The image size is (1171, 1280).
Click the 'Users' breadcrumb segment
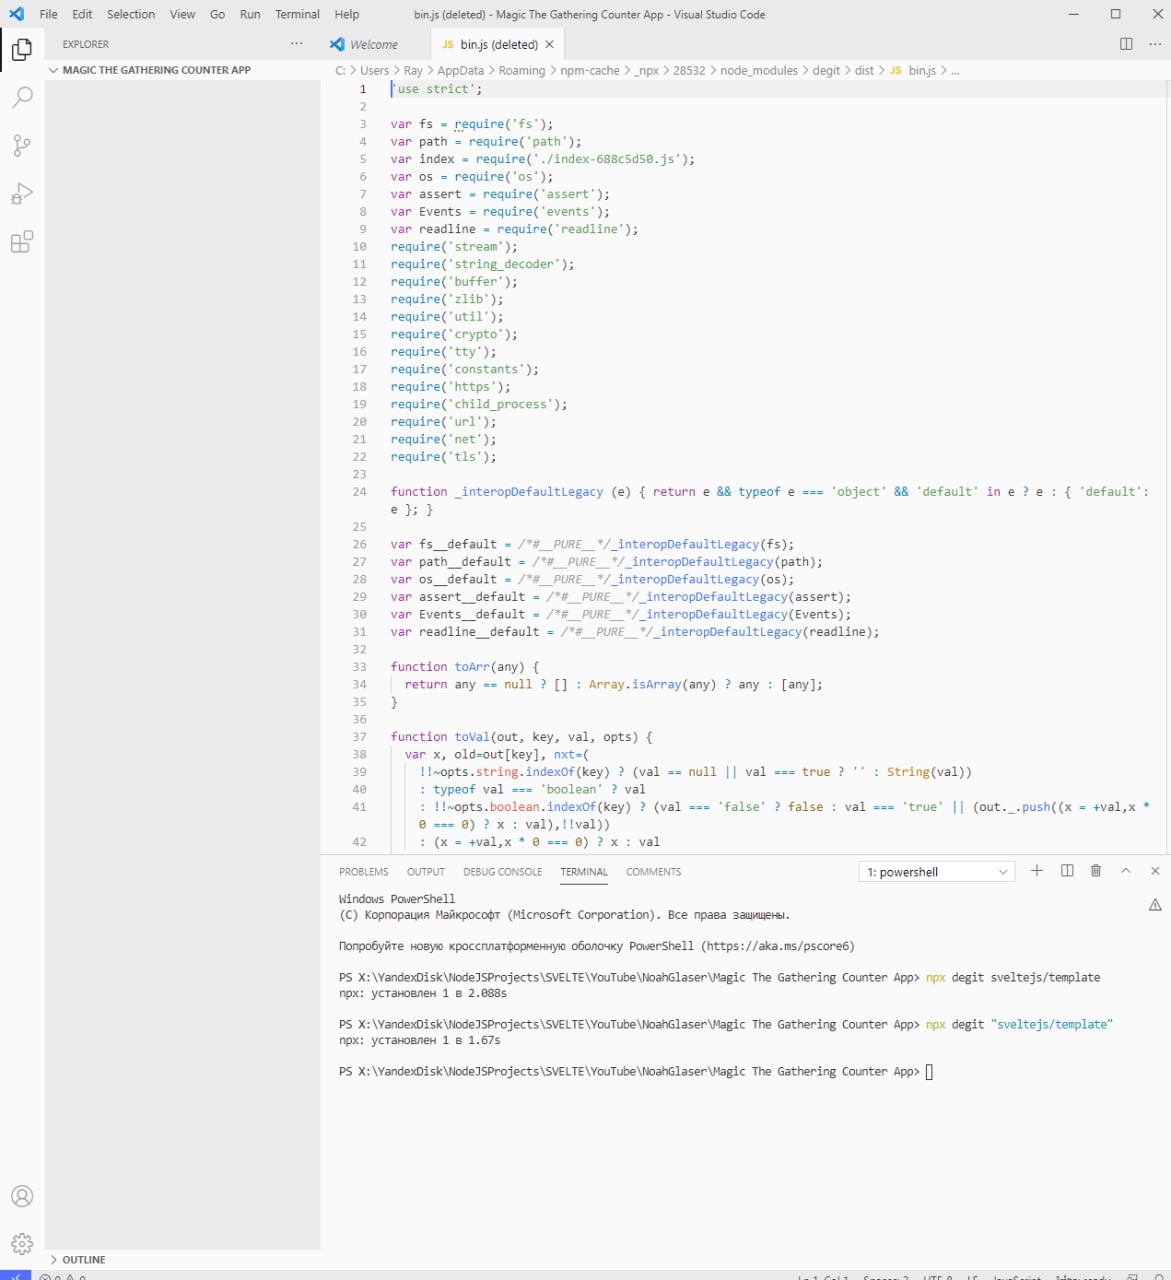coord(375,71)
